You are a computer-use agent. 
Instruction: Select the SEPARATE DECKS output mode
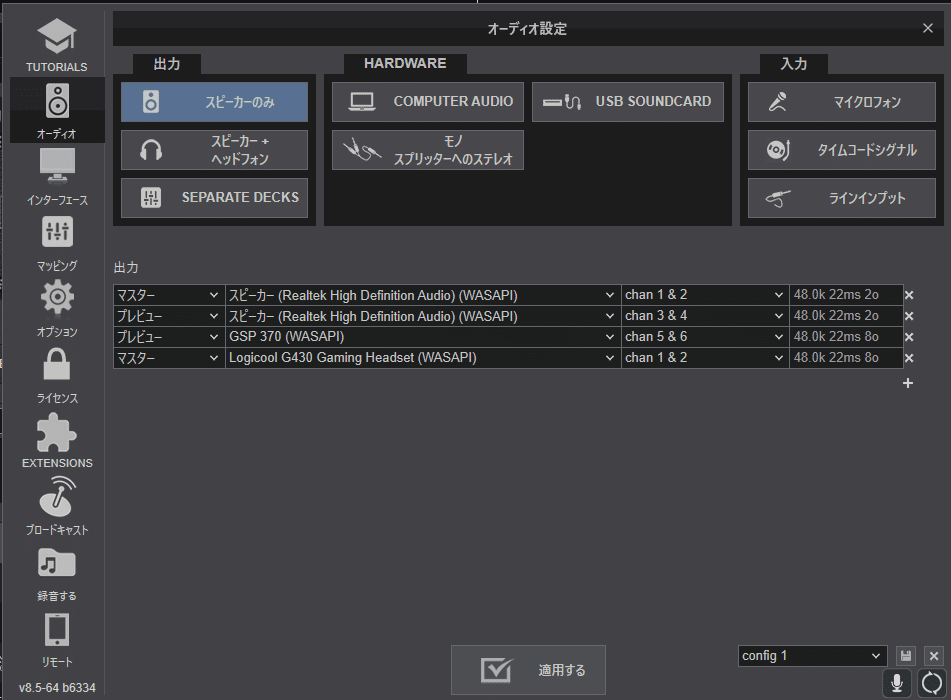(x=213, y=198)
